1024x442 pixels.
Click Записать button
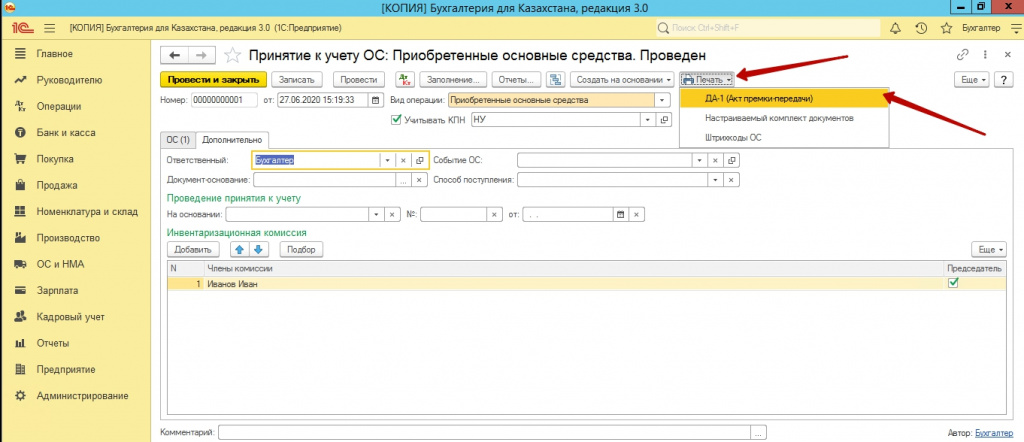click(x=296, y=80)
